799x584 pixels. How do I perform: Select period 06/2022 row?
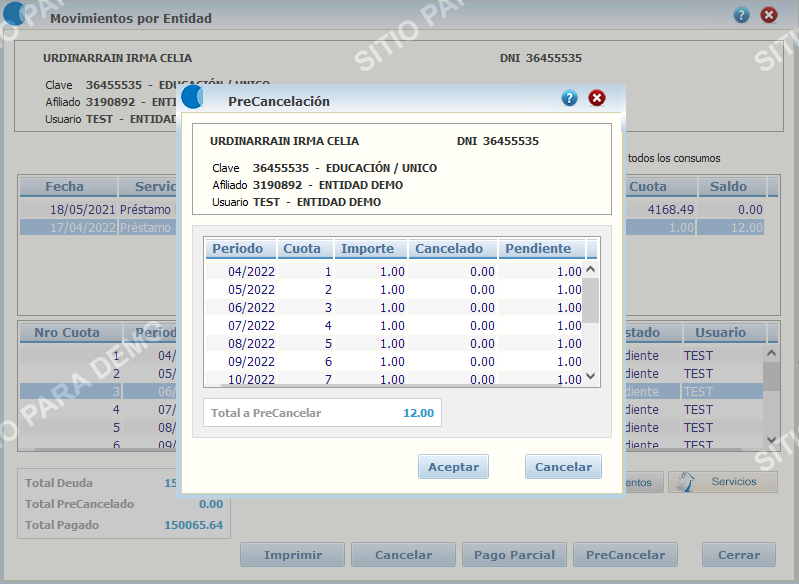[394, 307]
